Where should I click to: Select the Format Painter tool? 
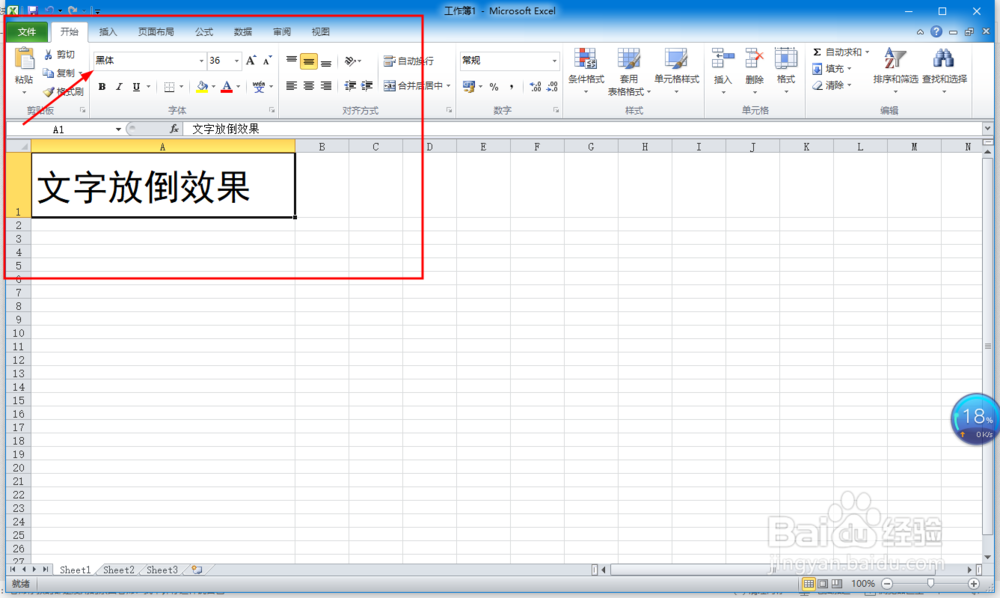pos(62,92)
